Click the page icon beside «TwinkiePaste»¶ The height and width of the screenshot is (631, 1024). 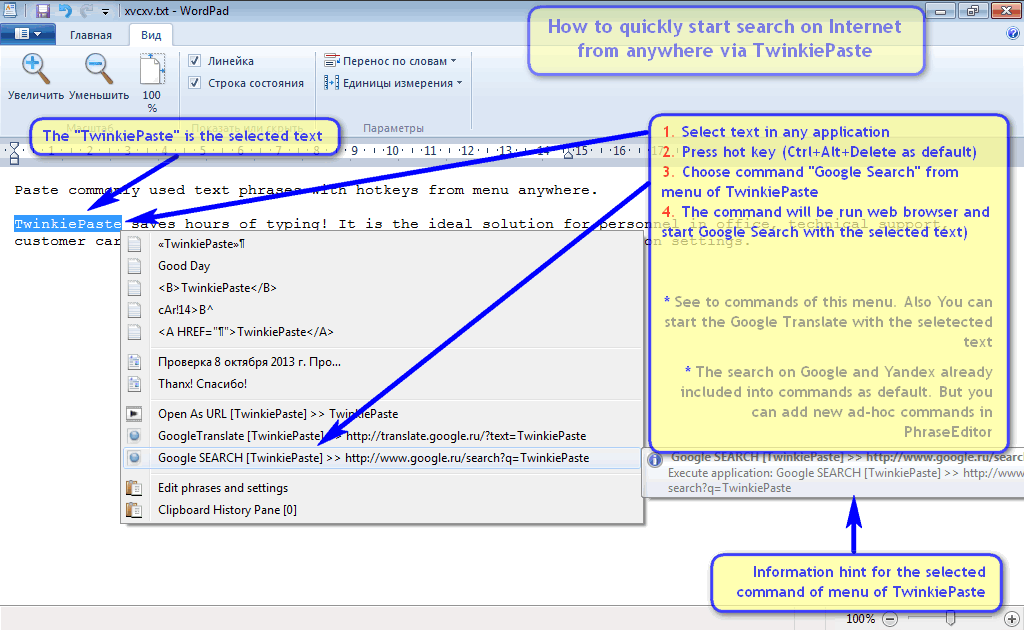point(135,244)
